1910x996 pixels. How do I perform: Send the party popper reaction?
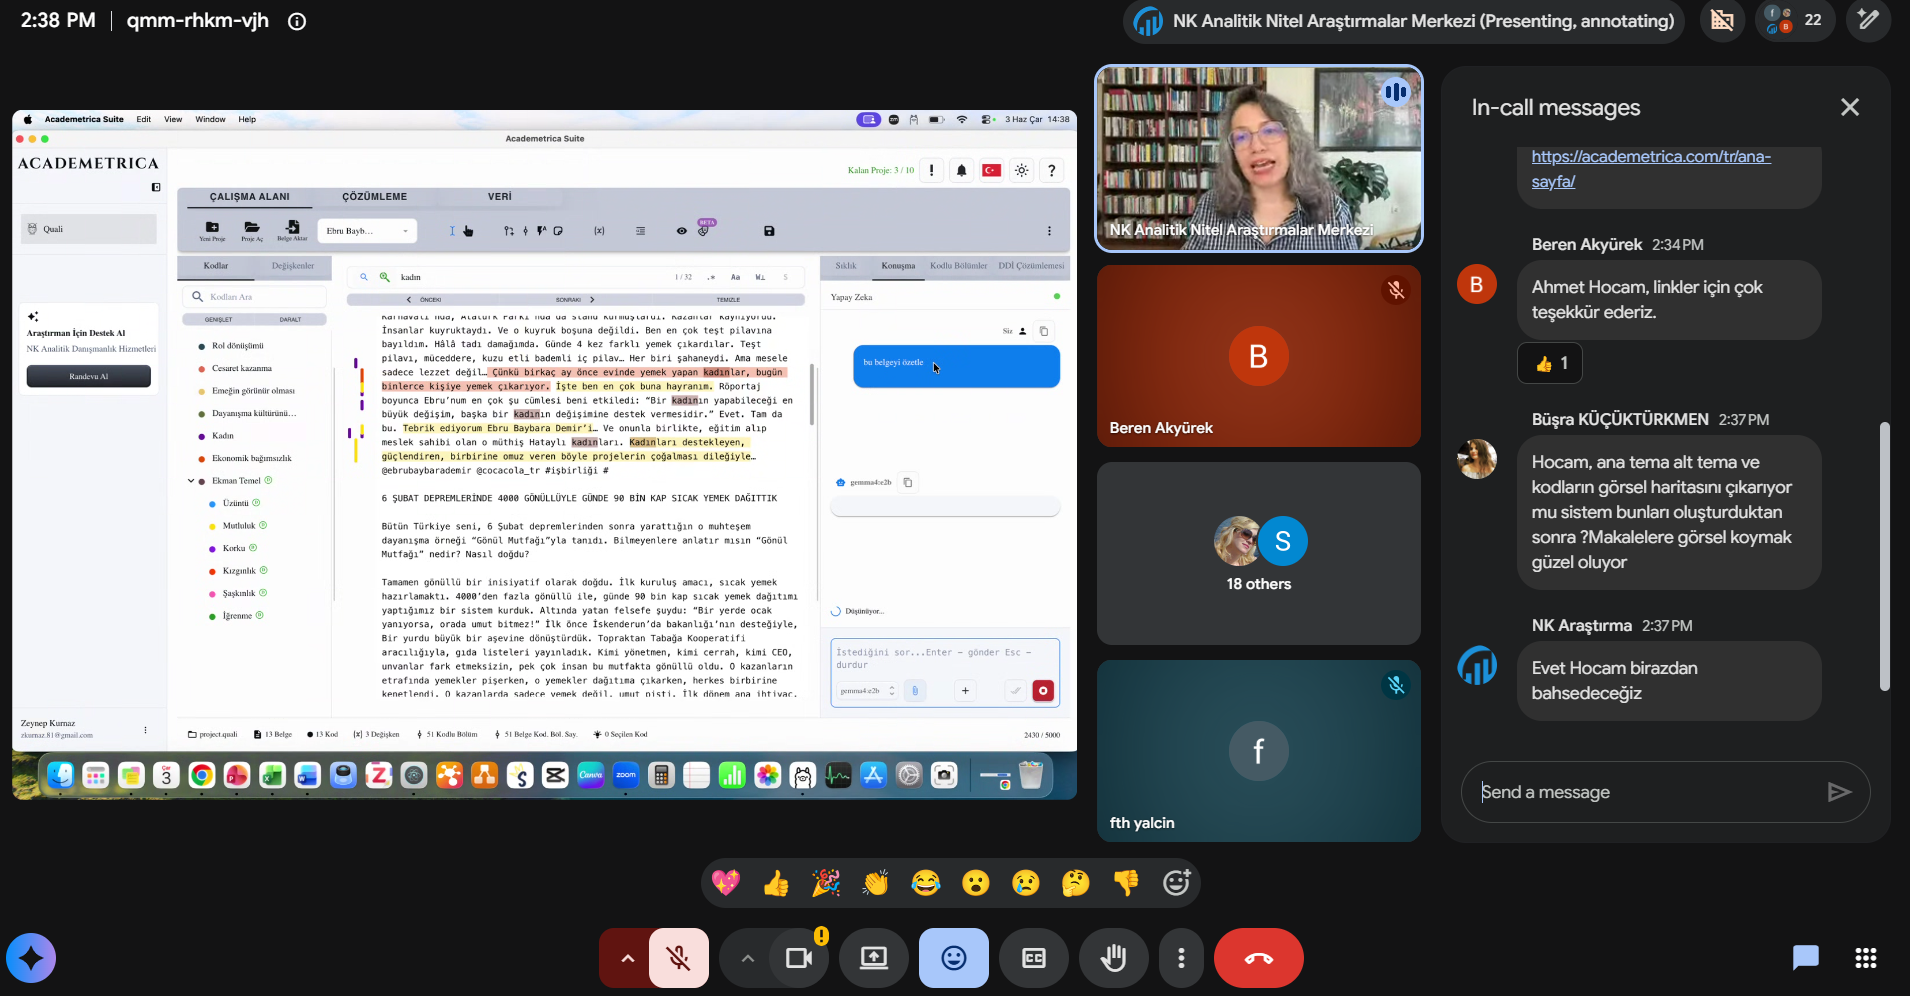(826, 882)
